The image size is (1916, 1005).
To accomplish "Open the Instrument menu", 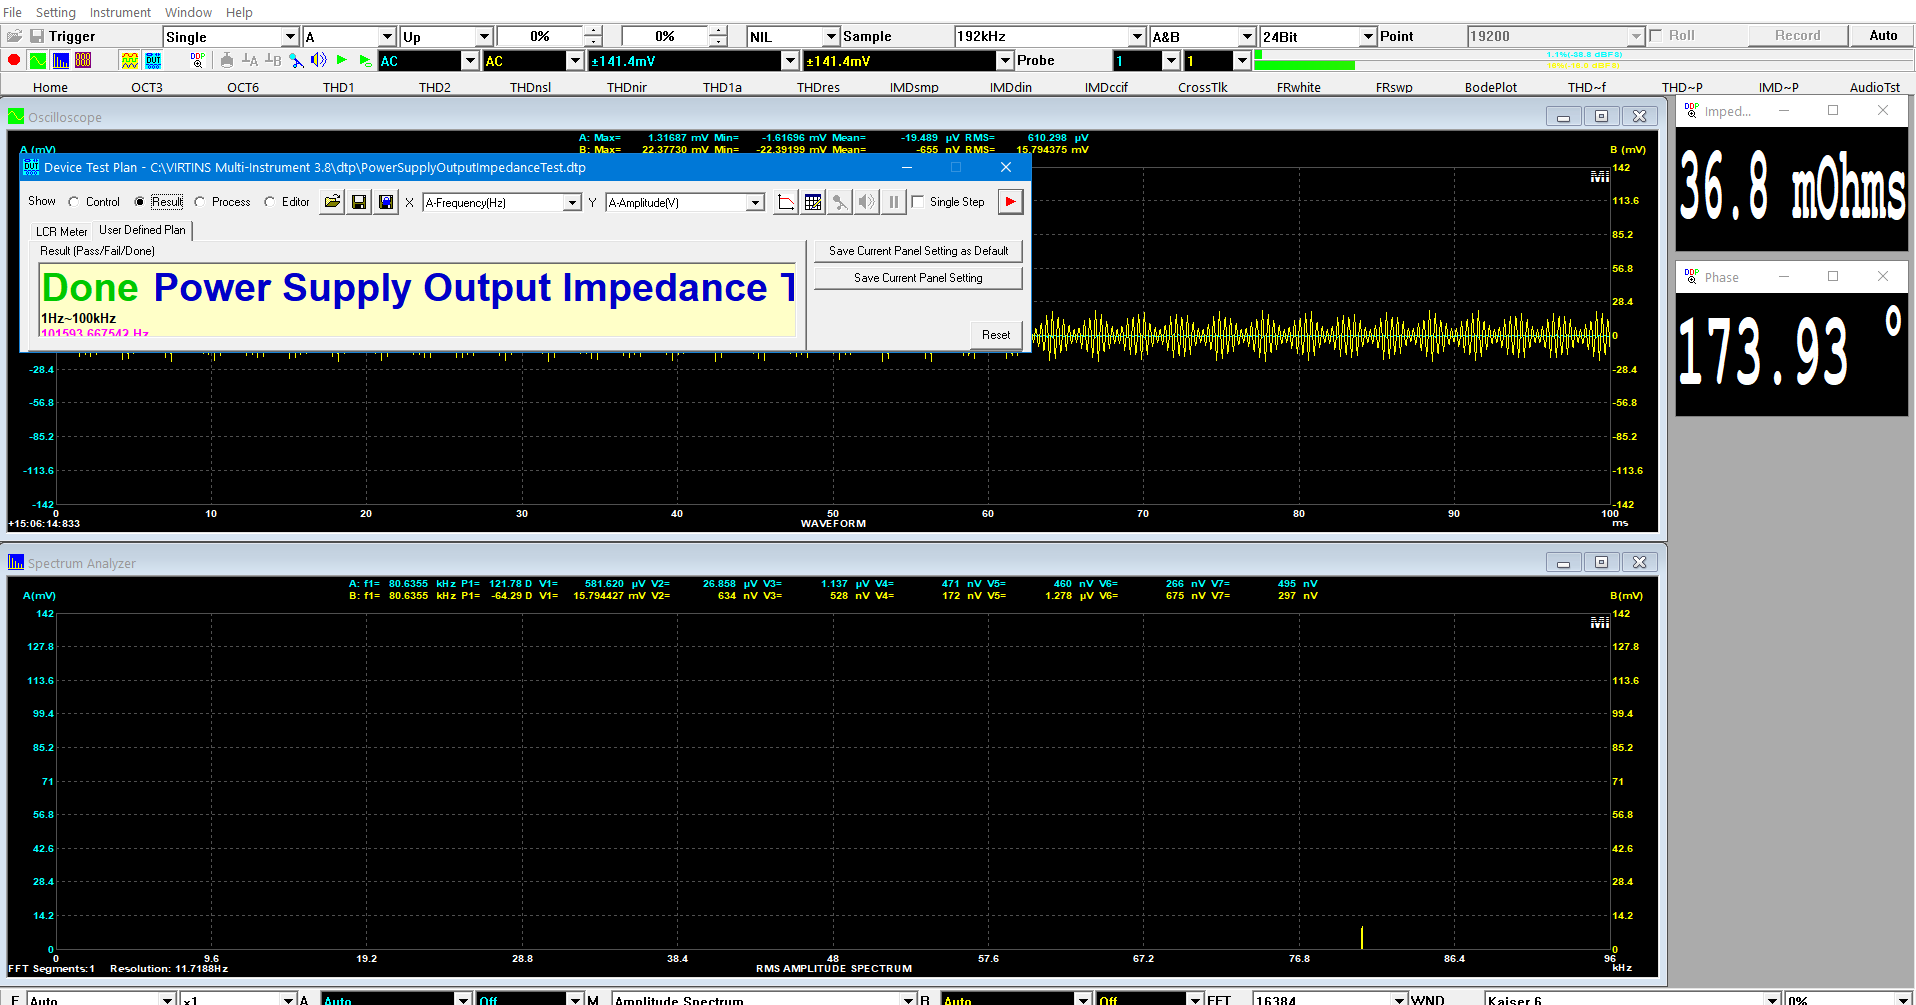I will point(120,12).
